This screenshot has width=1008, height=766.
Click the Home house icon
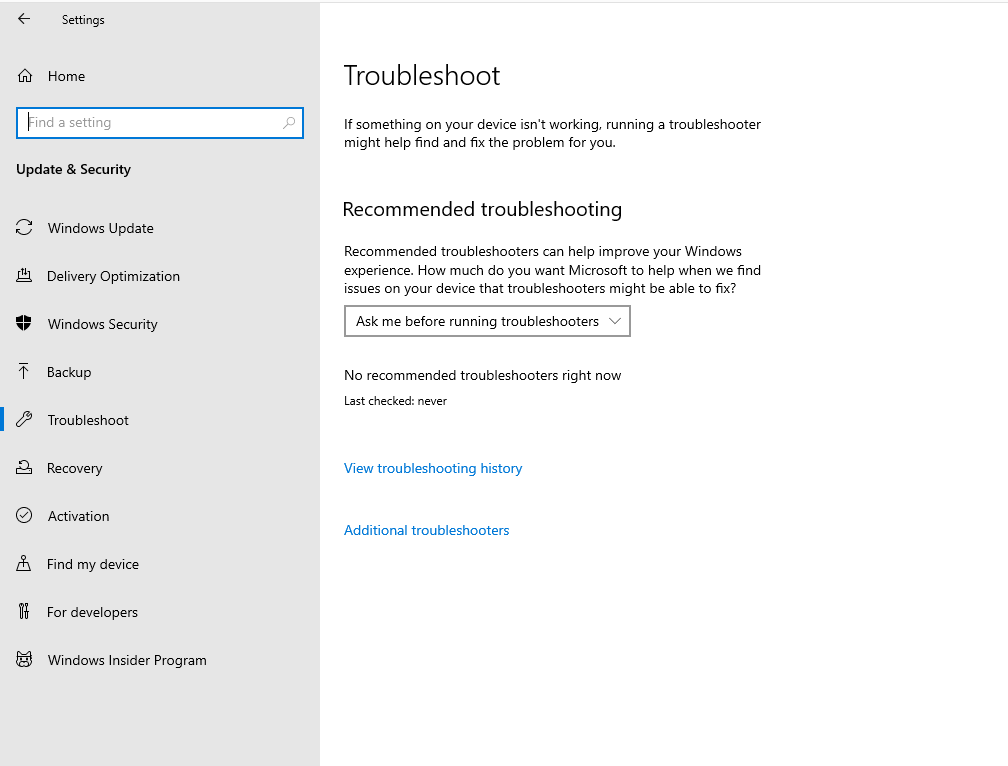point(25,76)
